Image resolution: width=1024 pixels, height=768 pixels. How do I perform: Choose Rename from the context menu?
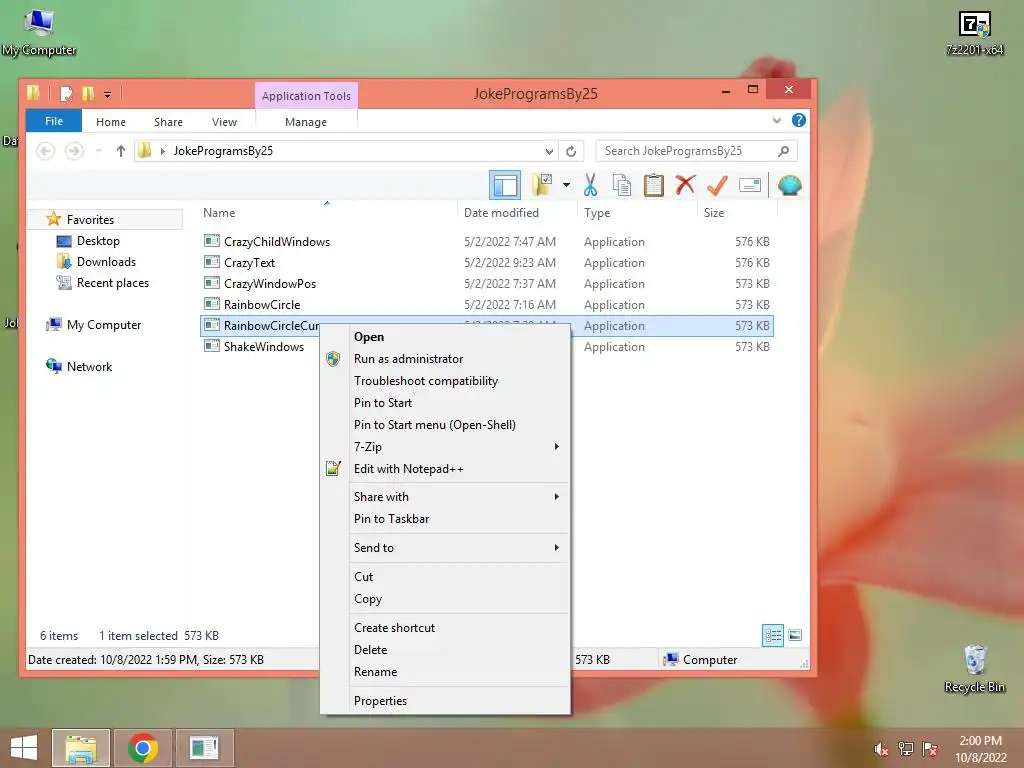(445, 672)
